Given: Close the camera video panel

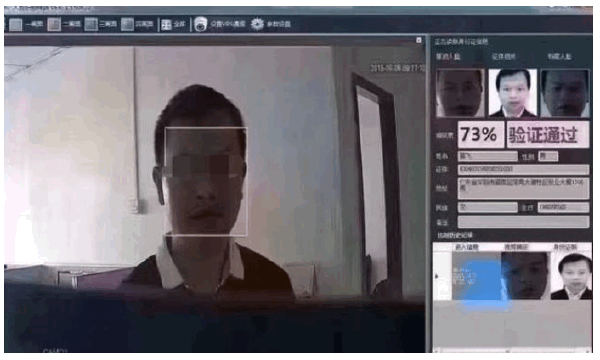Looking at the screenshot, I should pos(419,40).
